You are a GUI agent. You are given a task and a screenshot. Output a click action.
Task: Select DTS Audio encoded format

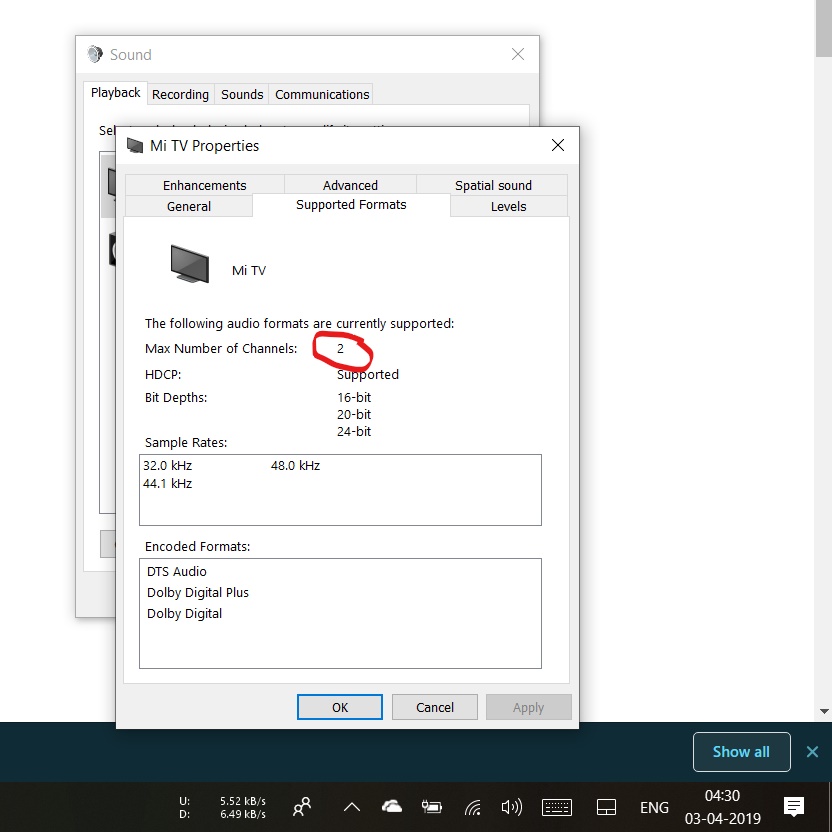tap(177, 571)
